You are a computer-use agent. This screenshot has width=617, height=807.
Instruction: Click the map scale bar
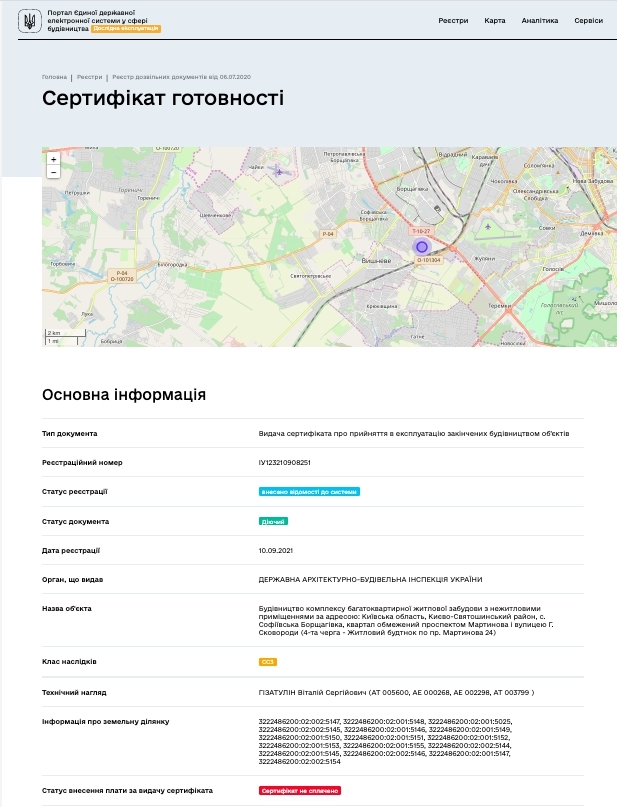point(66,337)
